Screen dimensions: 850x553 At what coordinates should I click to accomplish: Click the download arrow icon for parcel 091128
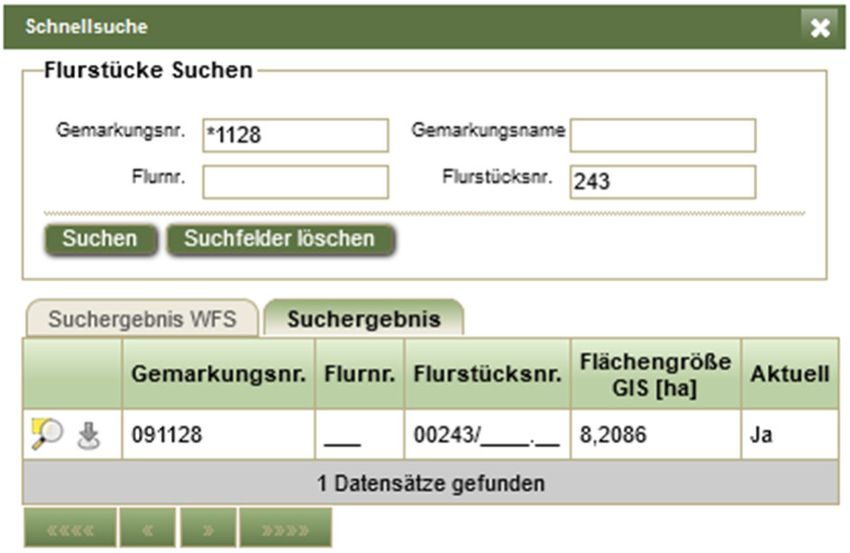(x=90, y=435)
